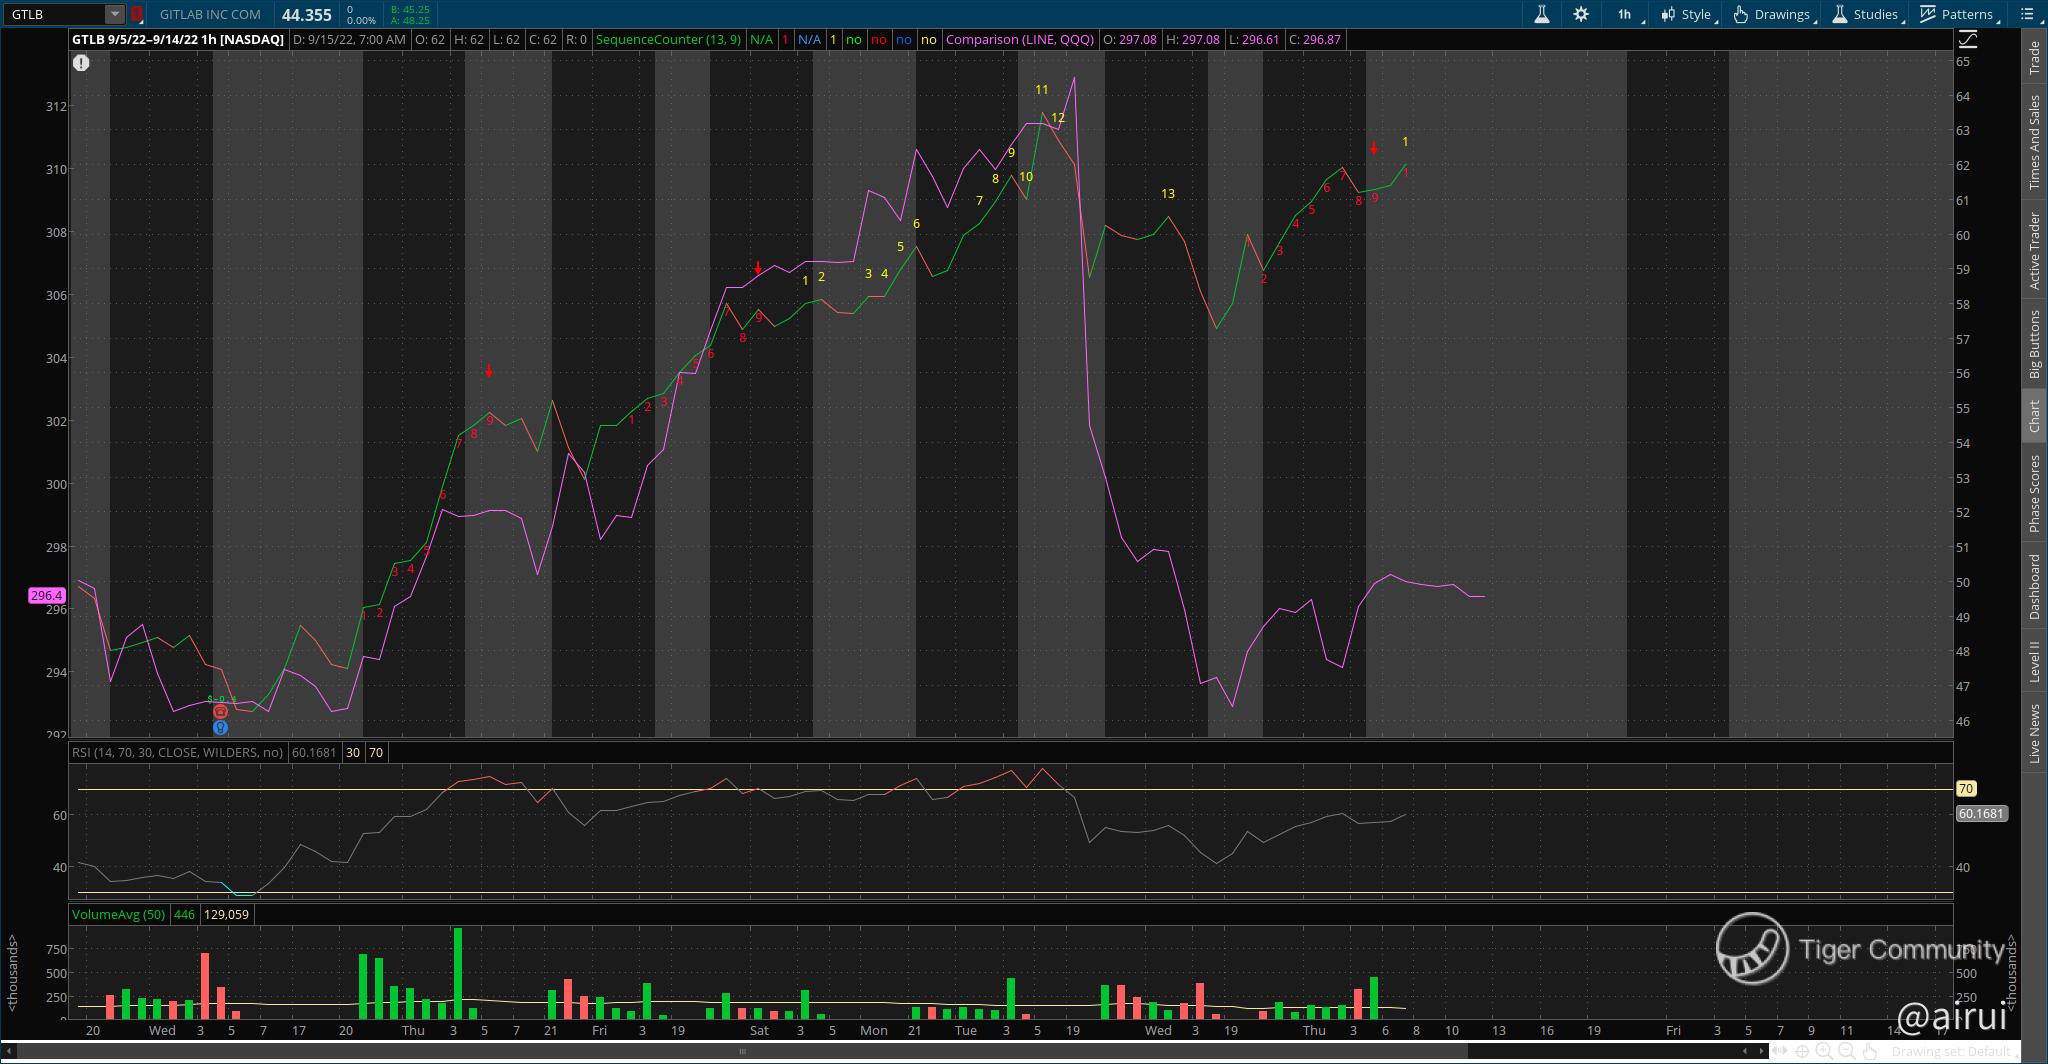Open the 1h timeframe dropdown
This screenshot has height=1064, width=2048.
click(x=1626, y=14)
